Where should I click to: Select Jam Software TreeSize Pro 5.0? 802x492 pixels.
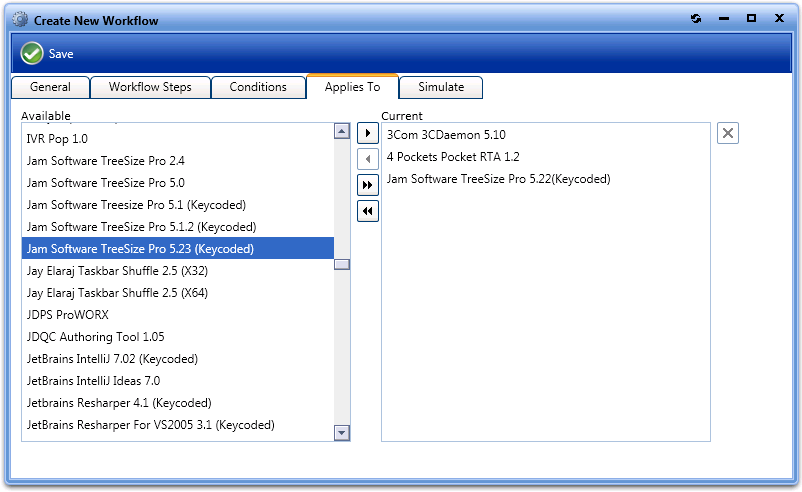(x=178, y=183)
